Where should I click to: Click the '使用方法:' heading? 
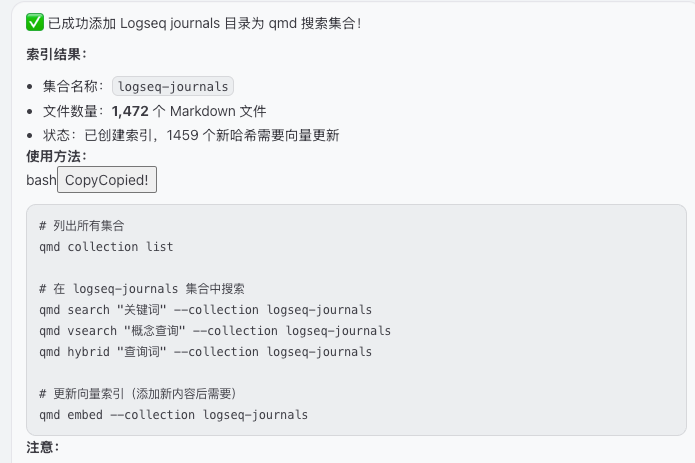tap(57, 156)
